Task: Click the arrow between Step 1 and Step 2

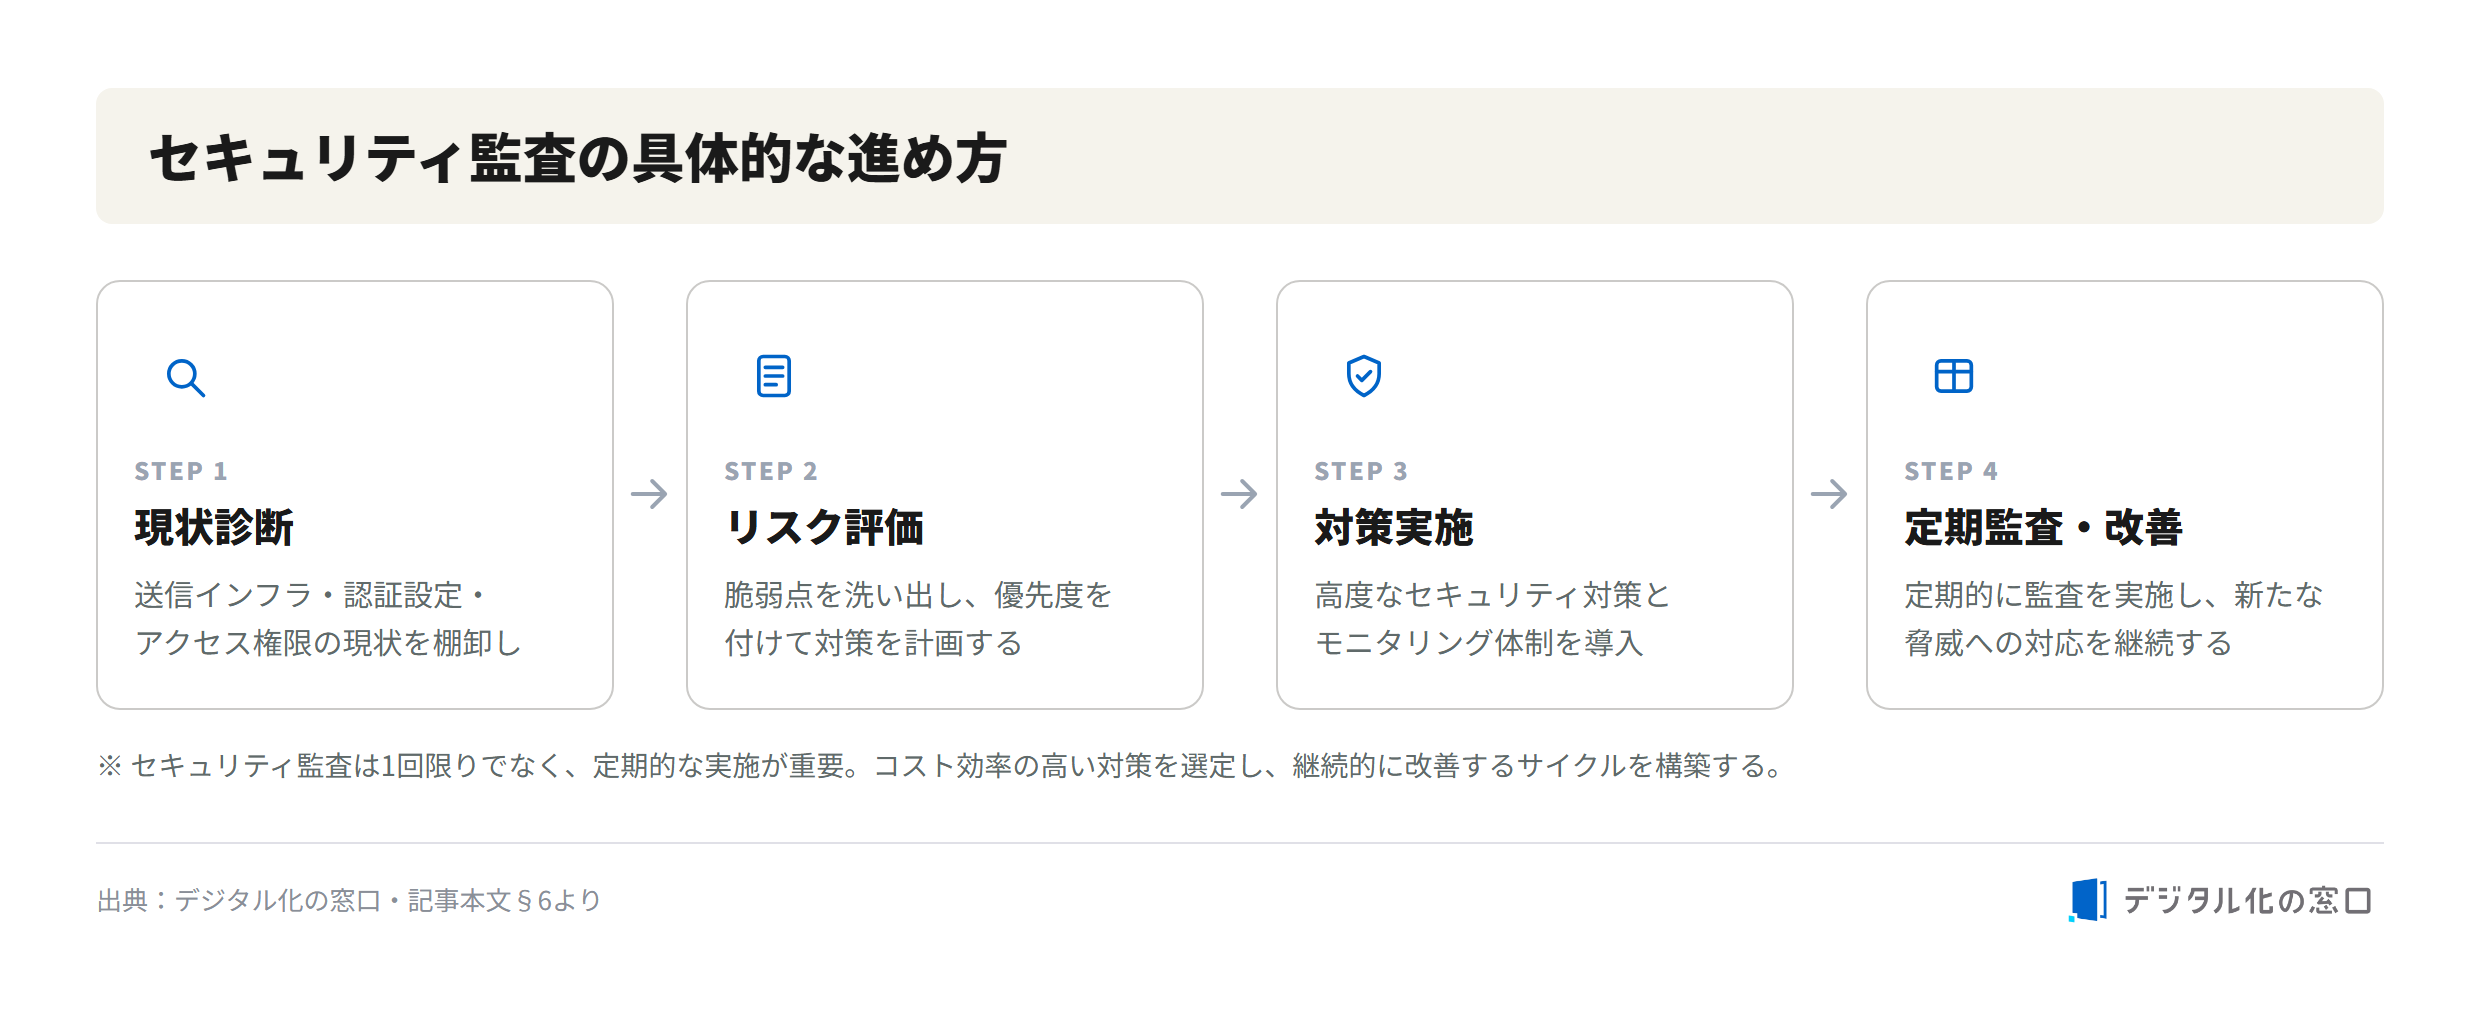Action: click(x=649, y=493)
